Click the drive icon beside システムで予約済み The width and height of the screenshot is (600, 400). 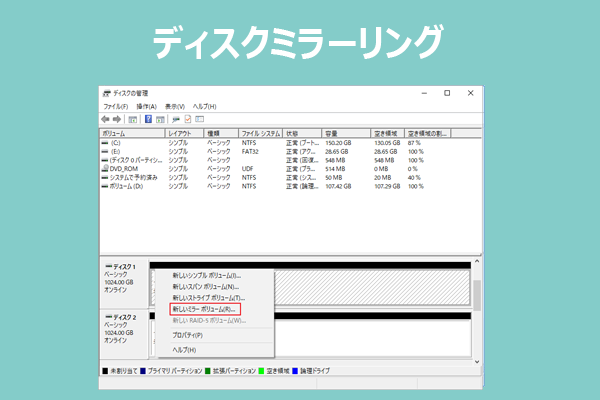point(105,178)
